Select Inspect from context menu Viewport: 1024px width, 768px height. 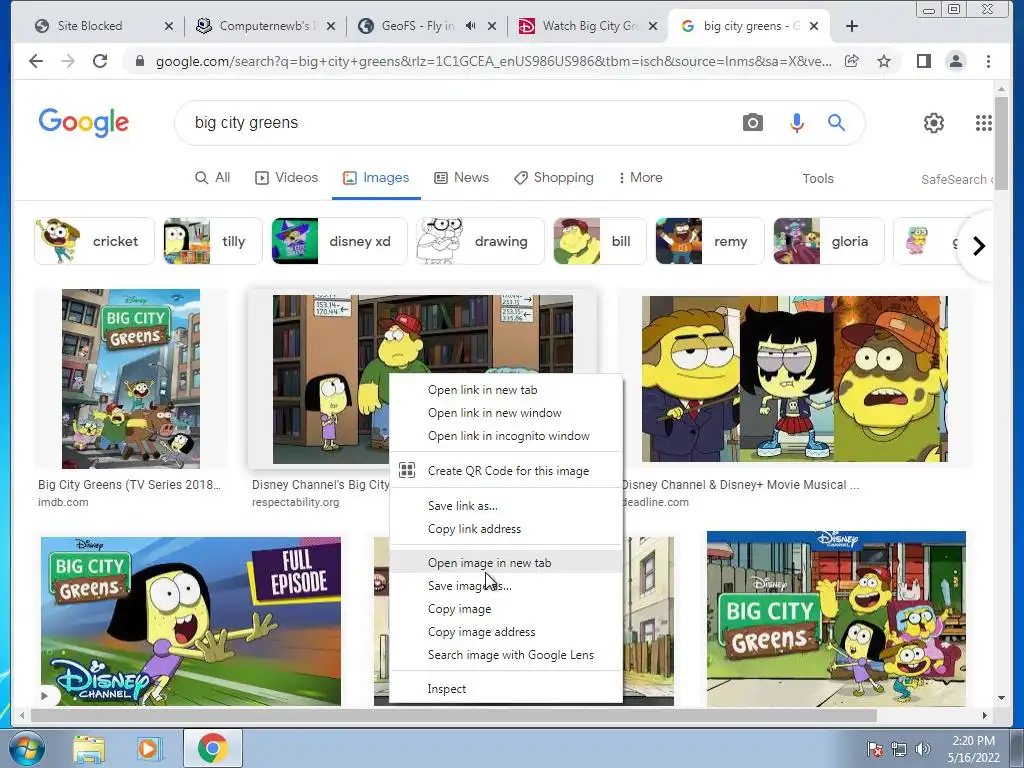(506, 688)
